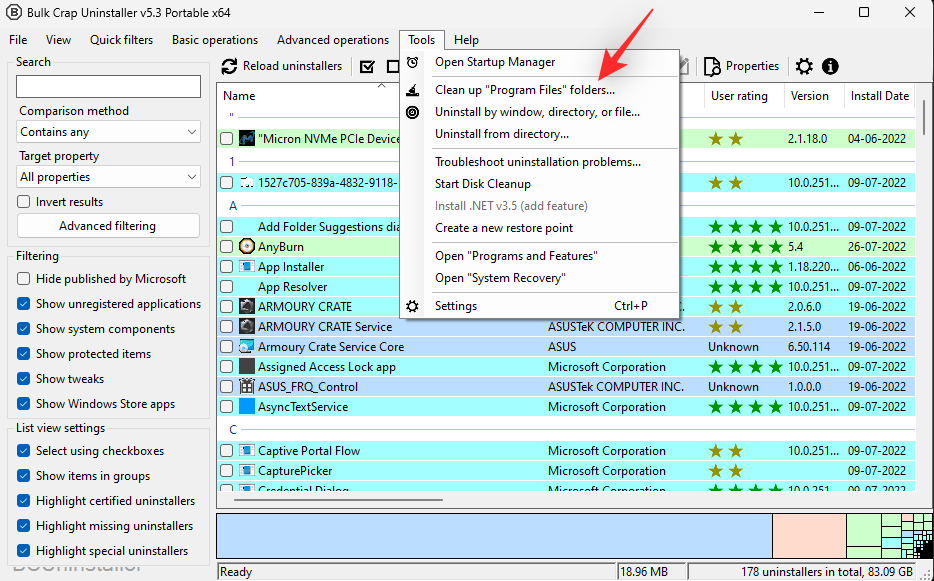Open the Advanced operations menu
934x581 pixels.
(x=333, y=40)
